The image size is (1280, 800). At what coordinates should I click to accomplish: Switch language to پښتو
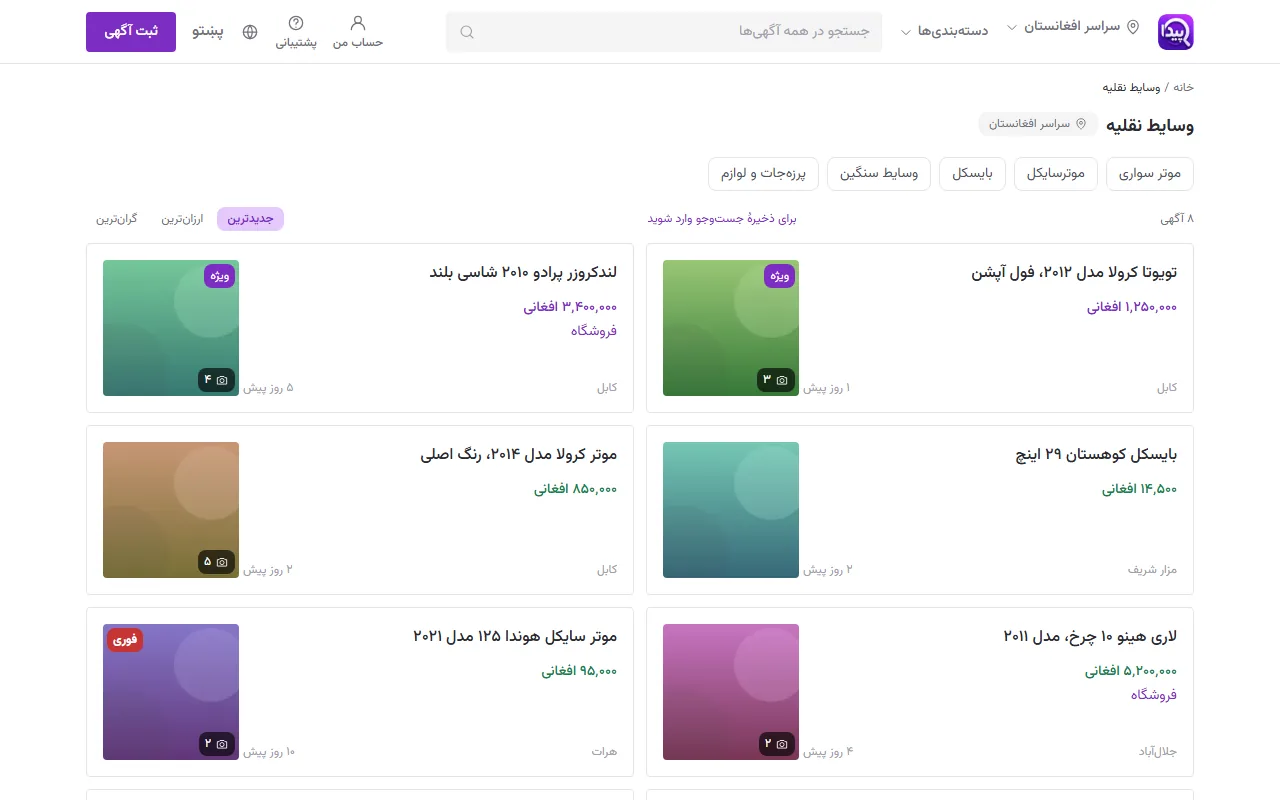click(208, 32)
